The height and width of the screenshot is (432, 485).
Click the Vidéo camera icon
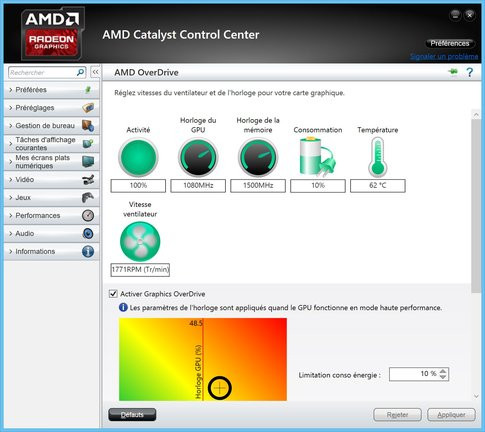[x=88, y=180]
